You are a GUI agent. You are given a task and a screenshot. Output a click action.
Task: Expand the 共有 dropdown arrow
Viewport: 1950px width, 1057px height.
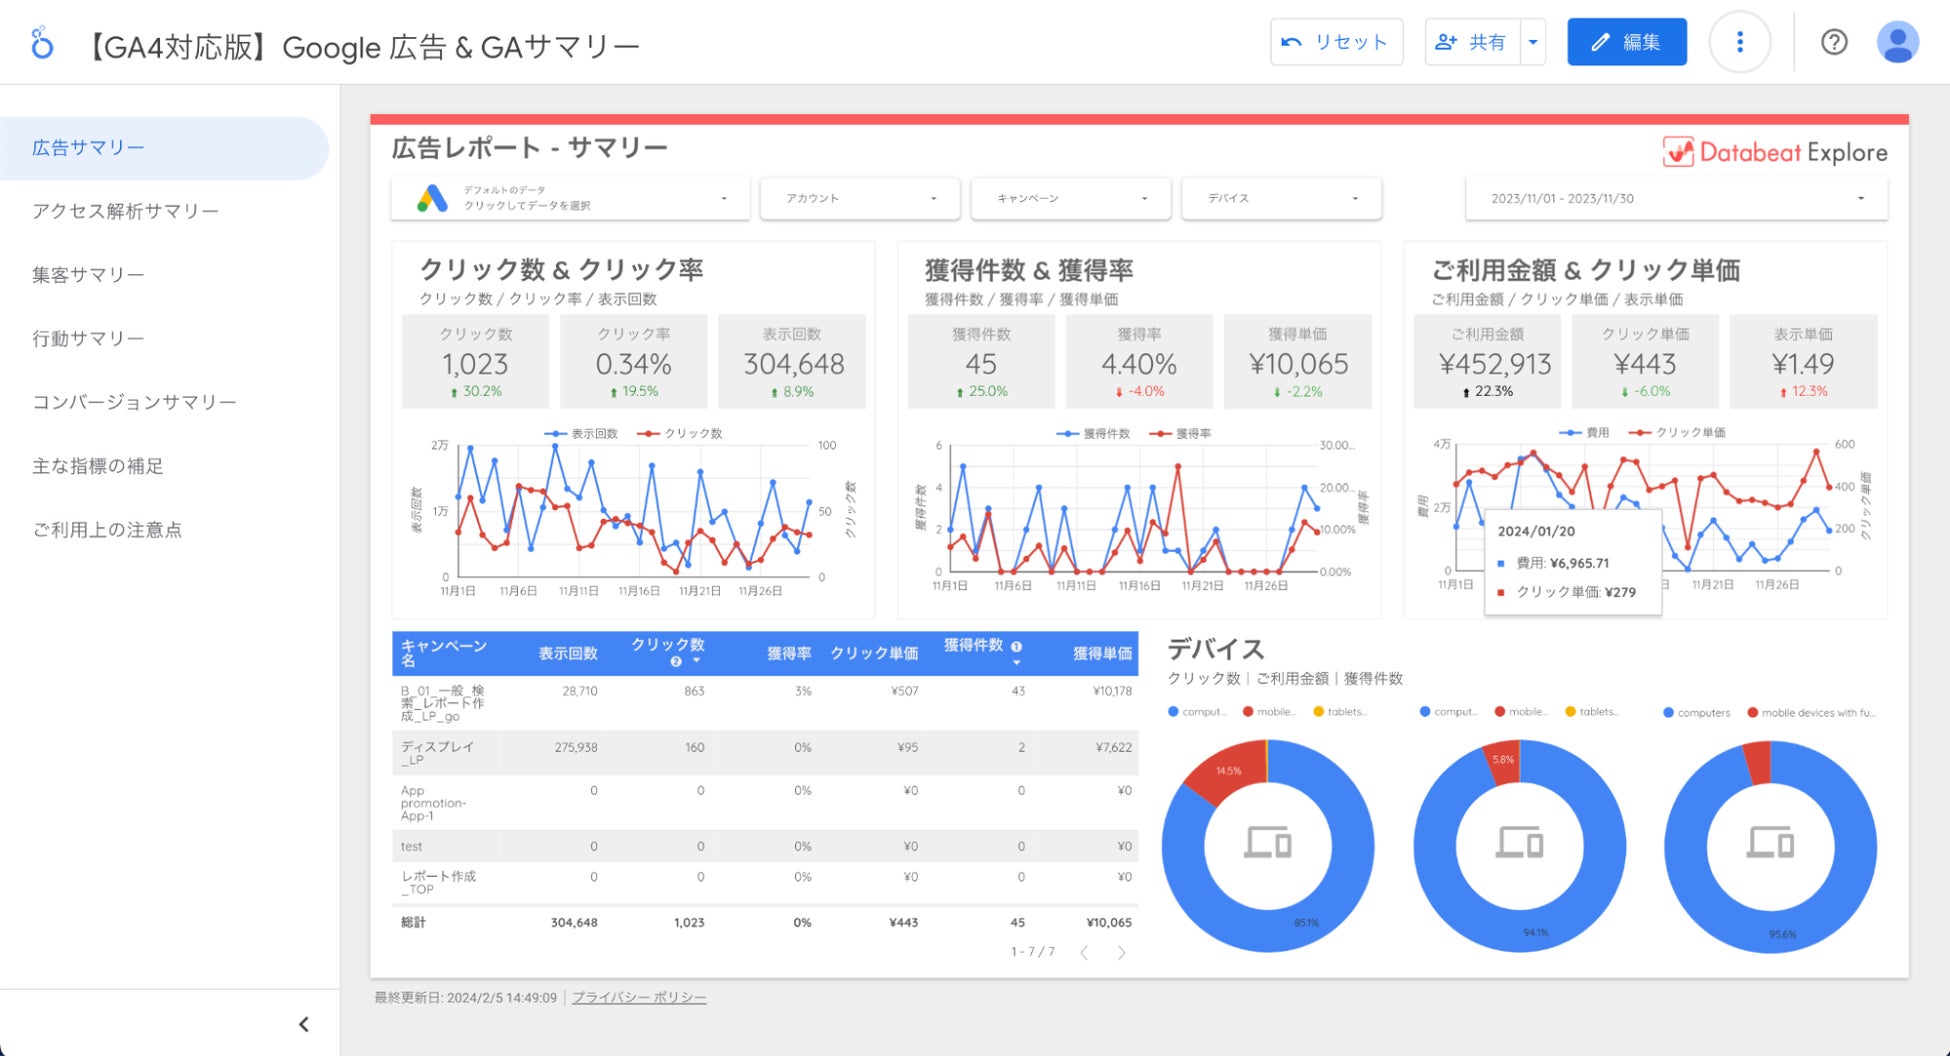1533,42
